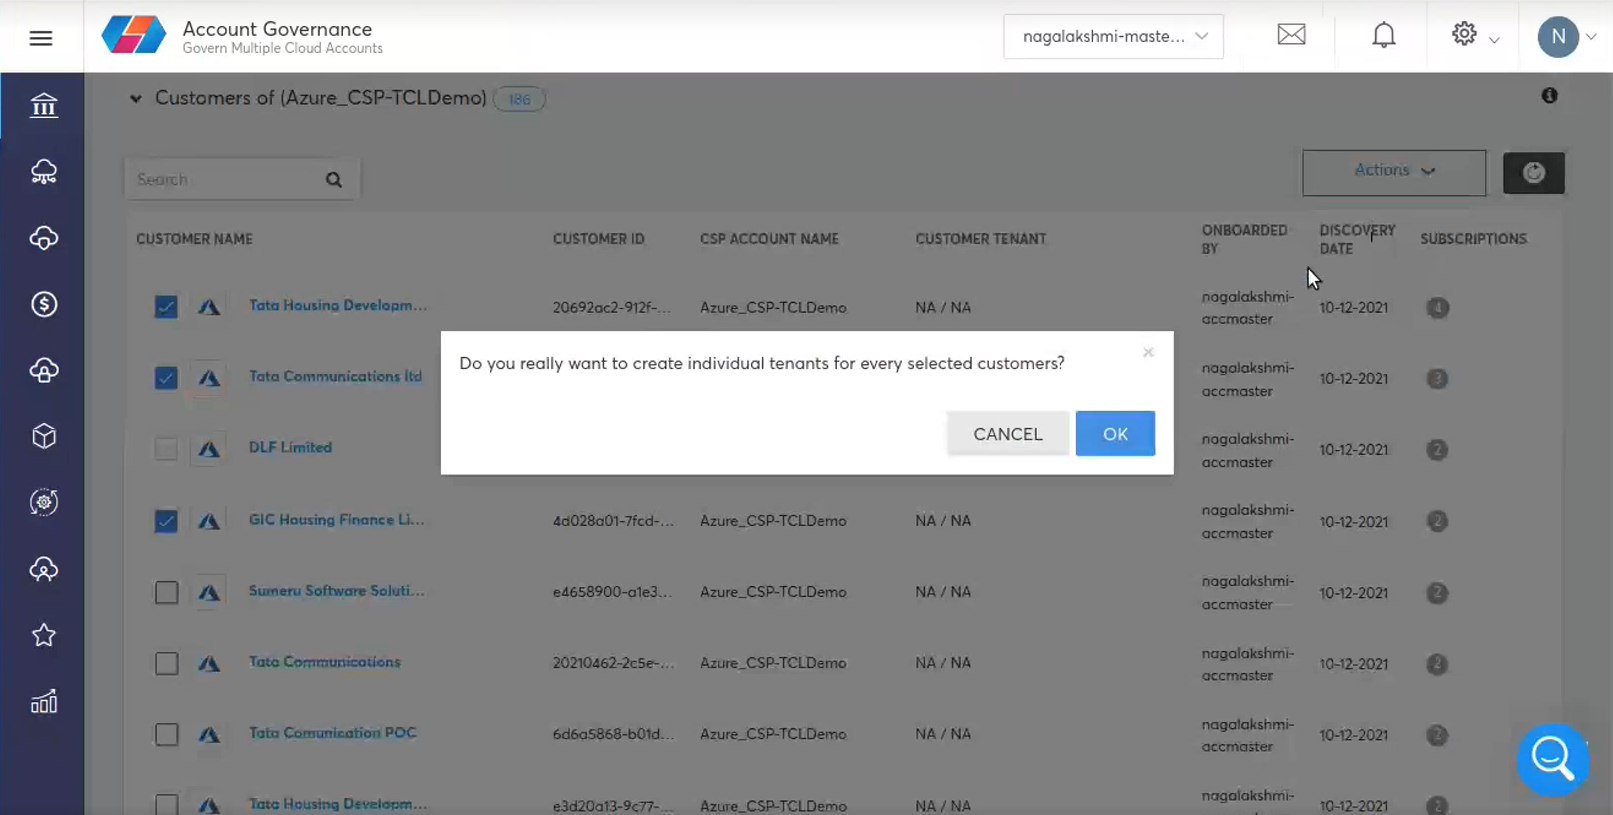Click the ONBOARDED BY column header
The width and height of the screenshot is (1613, 815).
pos(1244,239)
